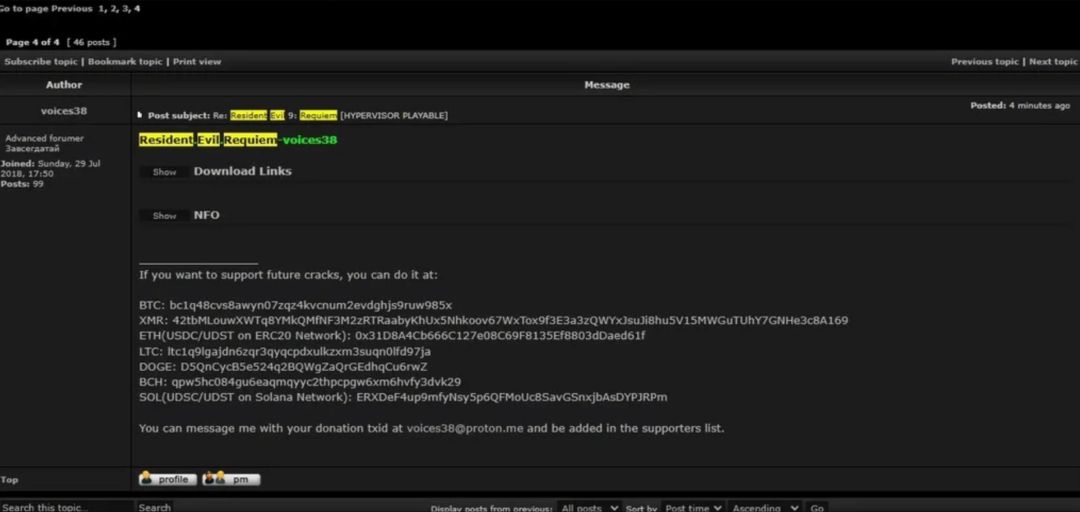Click the Resident Evil Requiem-voices38 title
1080x512 pixels.
(238, 140)
